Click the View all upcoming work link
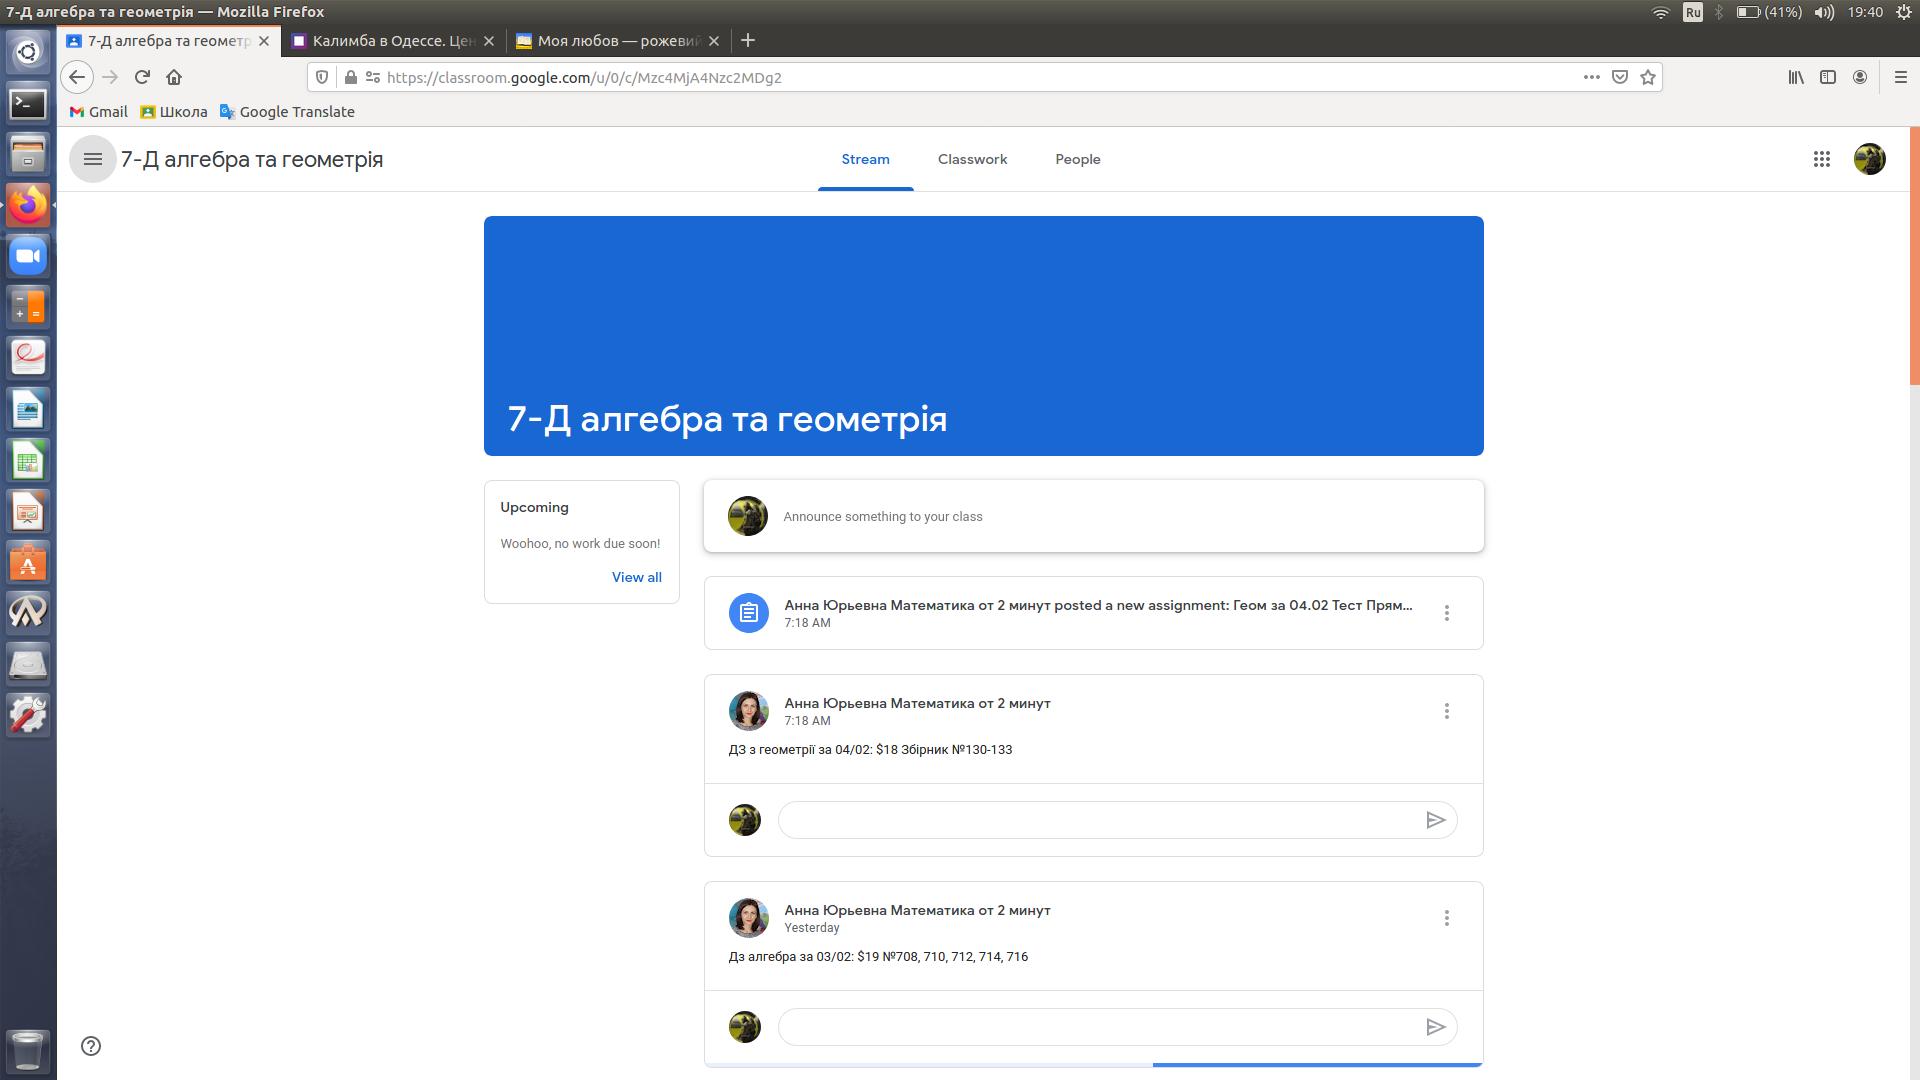Viewport: 1920px width, 1080px height. (636, 577)
